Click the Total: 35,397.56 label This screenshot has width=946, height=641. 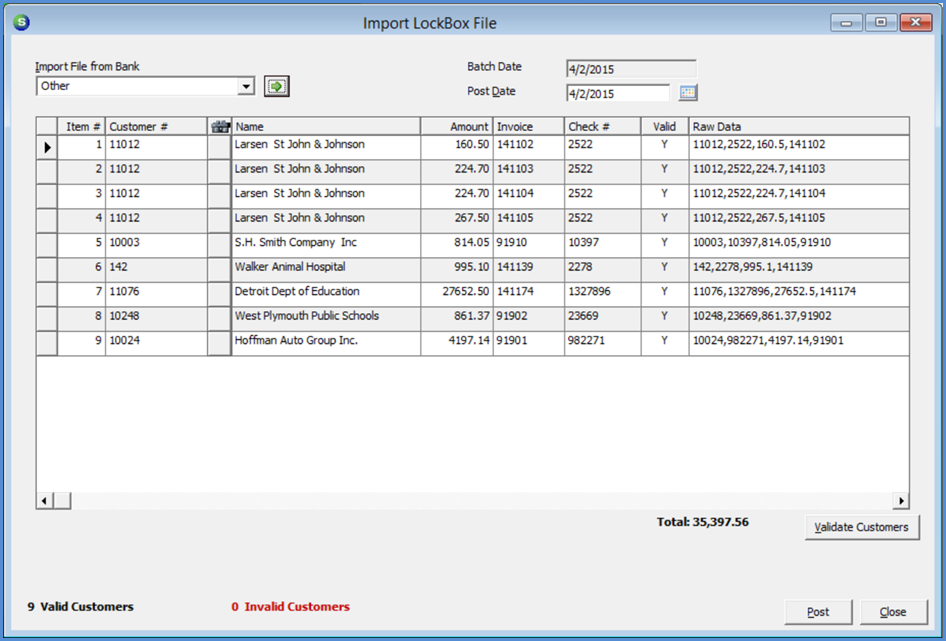click(x=703, y=522)
